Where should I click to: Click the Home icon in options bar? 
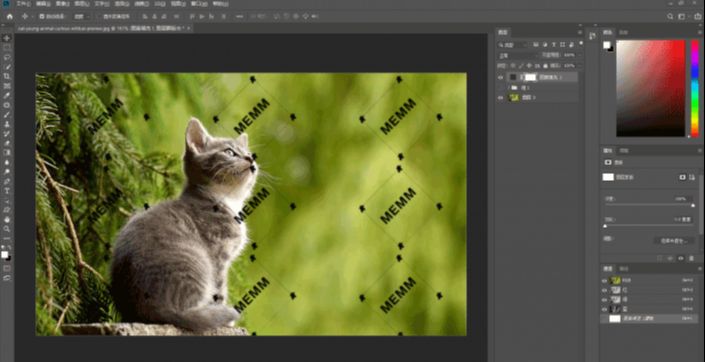[9, 17]
